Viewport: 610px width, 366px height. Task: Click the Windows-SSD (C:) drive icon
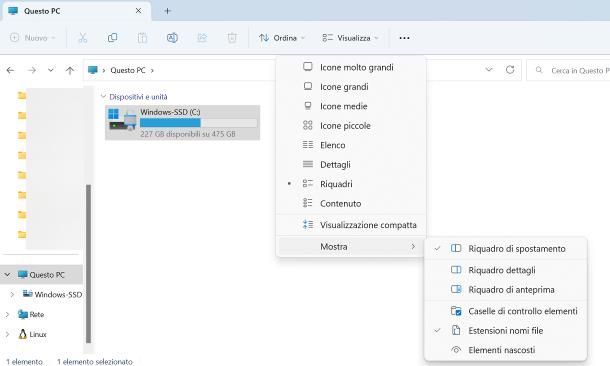point(122,120)
